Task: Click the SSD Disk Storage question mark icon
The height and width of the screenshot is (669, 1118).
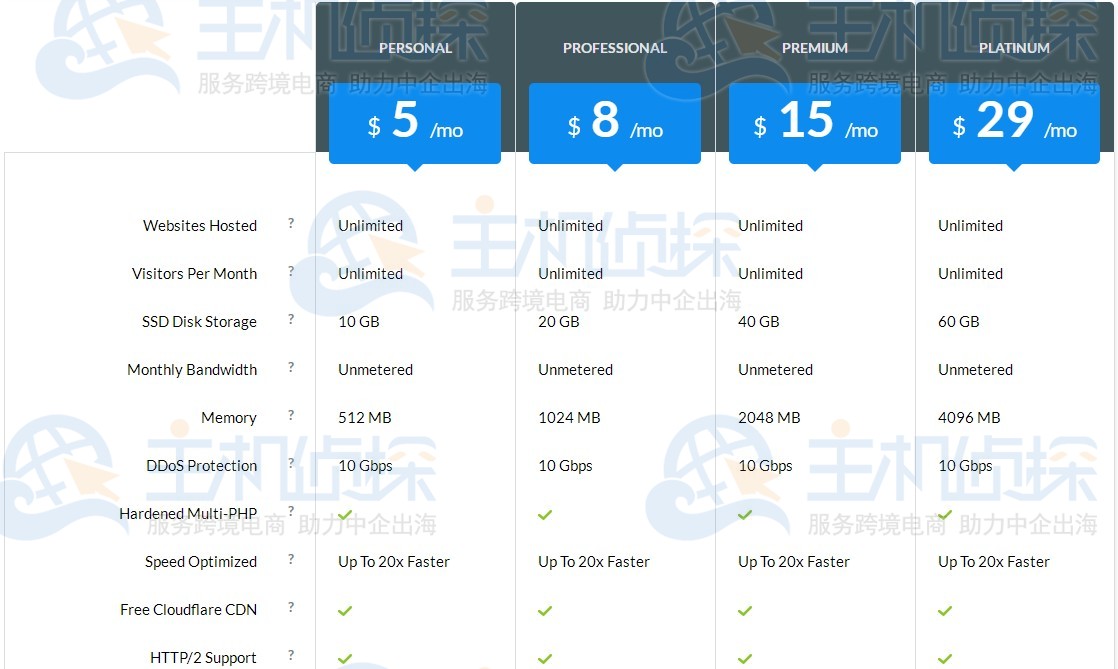Action: 290,321
